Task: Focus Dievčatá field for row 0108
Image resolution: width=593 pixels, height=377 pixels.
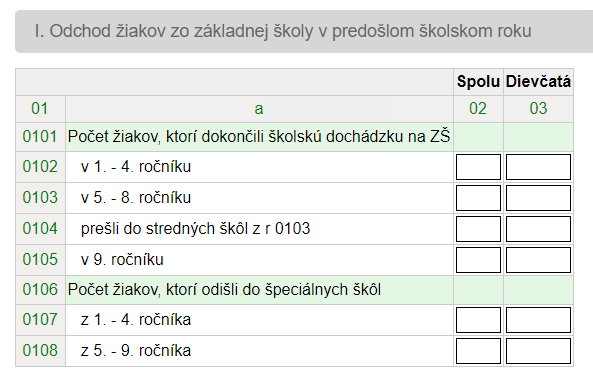Action: coord(538,351)
